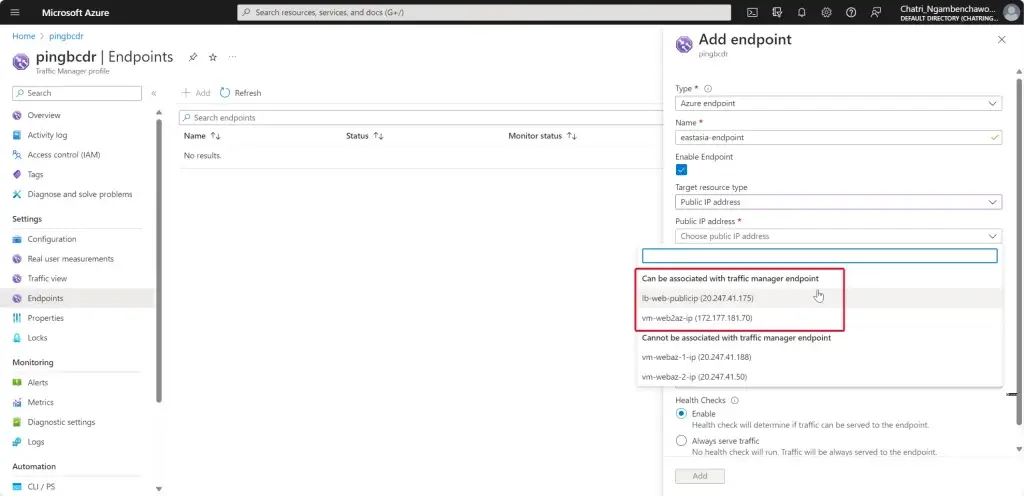Open the Type dropdown (Azure endpoint)
Screen dimensions: 1024x496
point(839,103)
